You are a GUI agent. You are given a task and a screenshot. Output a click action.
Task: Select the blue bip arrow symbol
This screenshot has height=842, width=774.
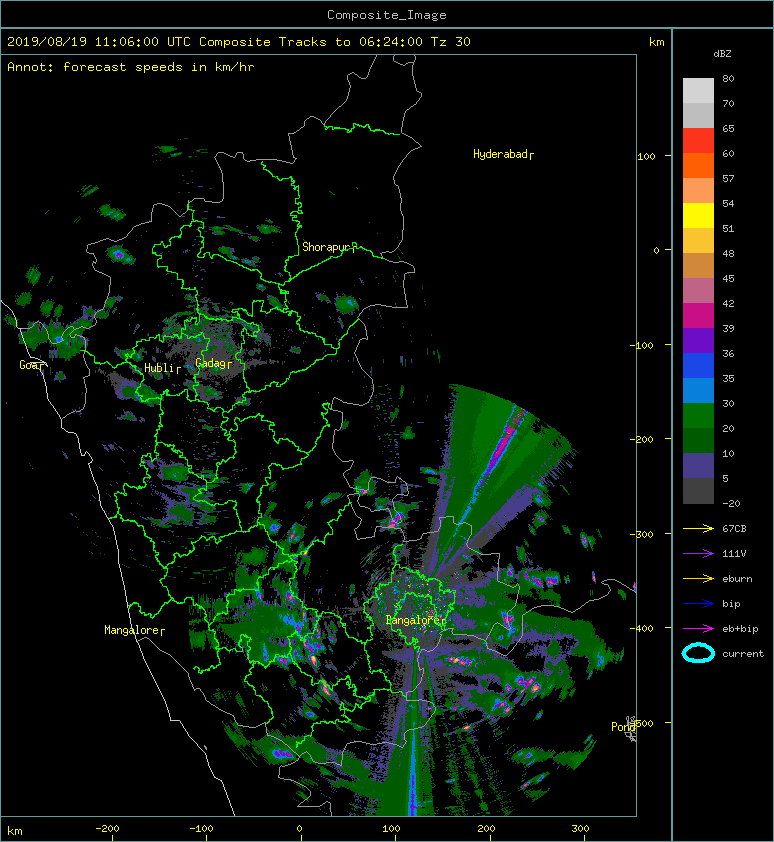(x=698, y=604)
